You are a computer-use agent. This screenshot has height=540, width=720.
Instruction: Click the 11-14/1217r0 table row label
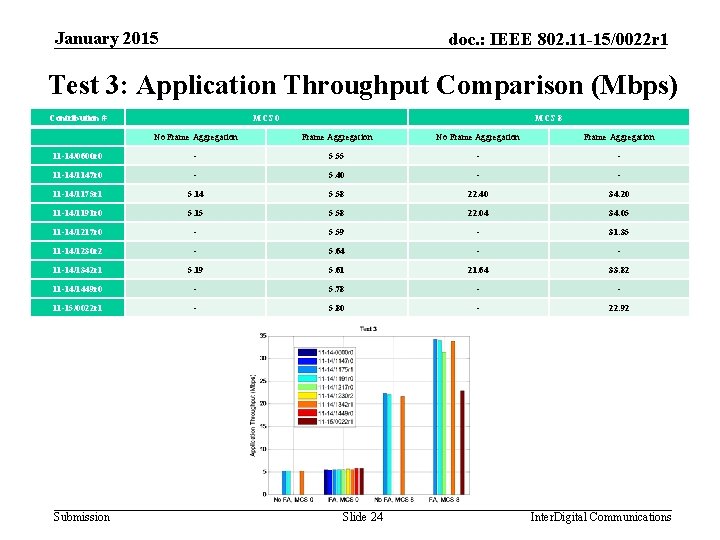pyautogui.click(x=78, y=232)
